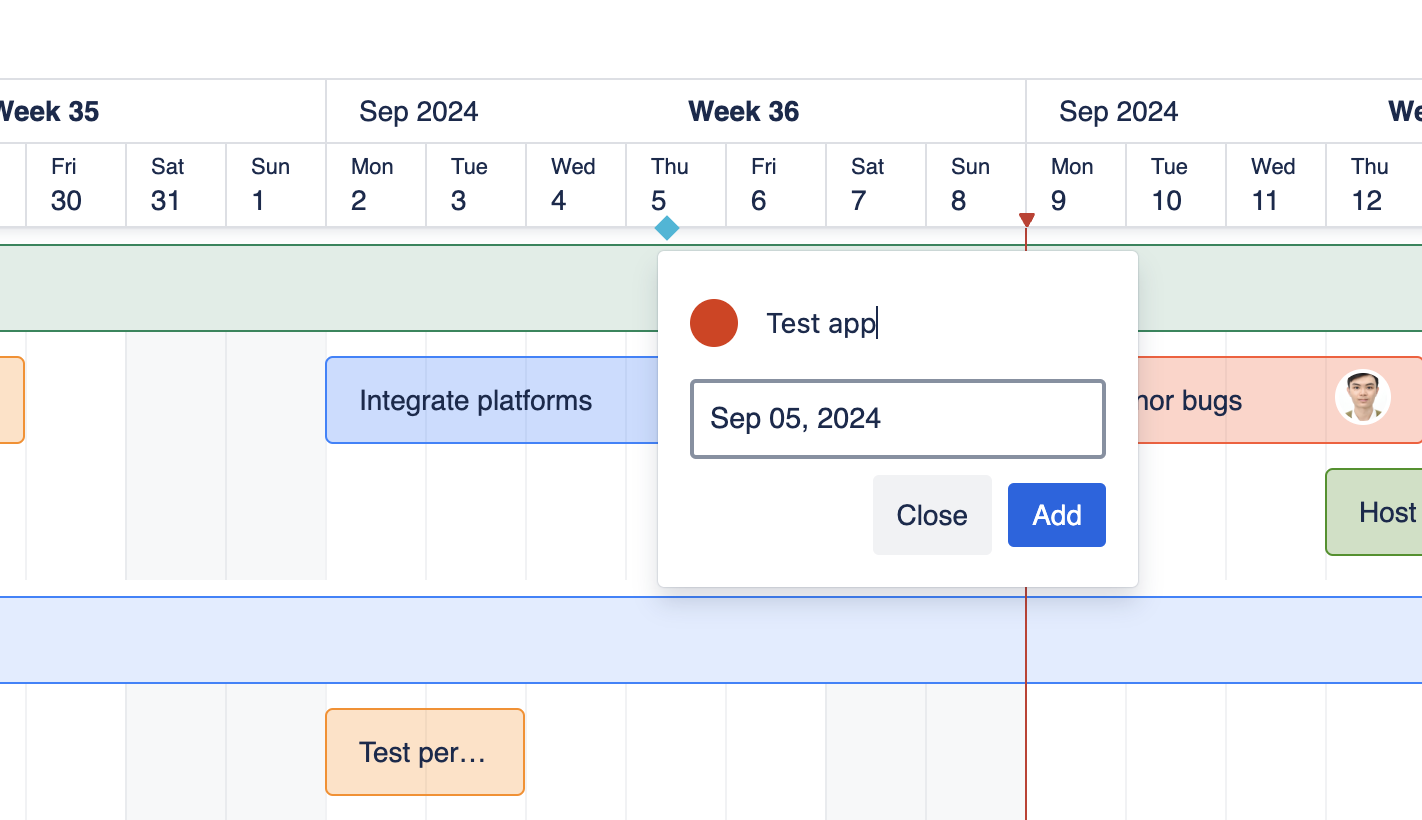Click the Tue 10 day column header

click(x=1176, y=185)
